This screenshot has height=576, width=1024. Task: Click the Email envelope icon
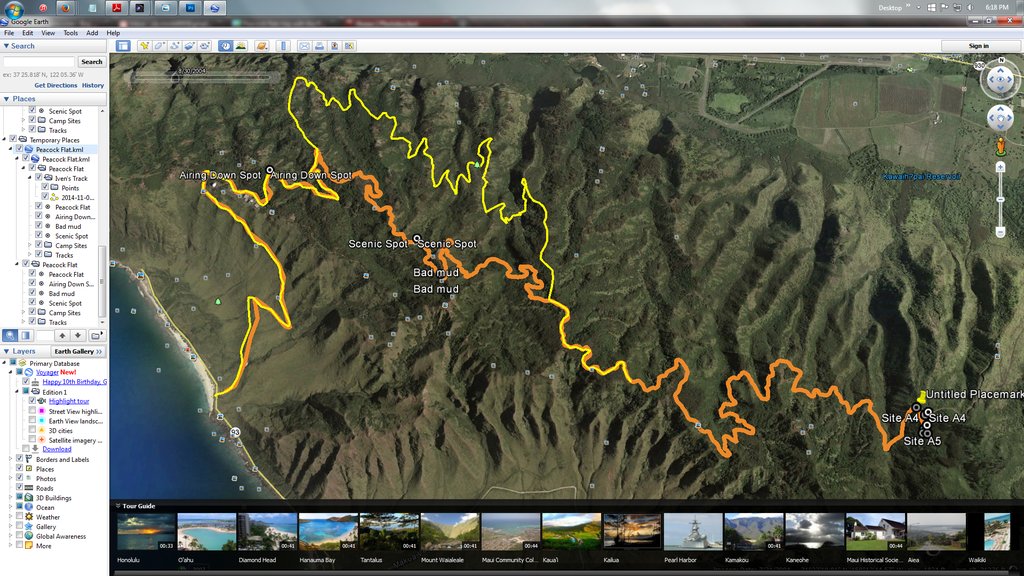coord(304,46)
